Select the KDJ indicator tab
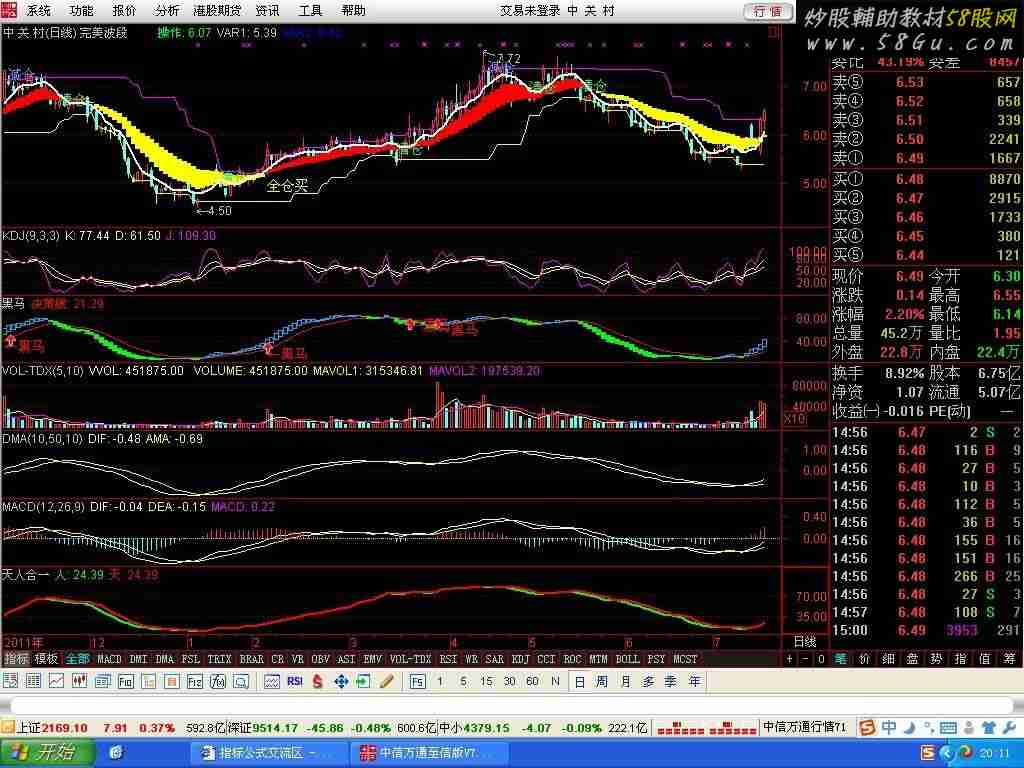This screenshot has height=768, width=1024. click(520, 659)
